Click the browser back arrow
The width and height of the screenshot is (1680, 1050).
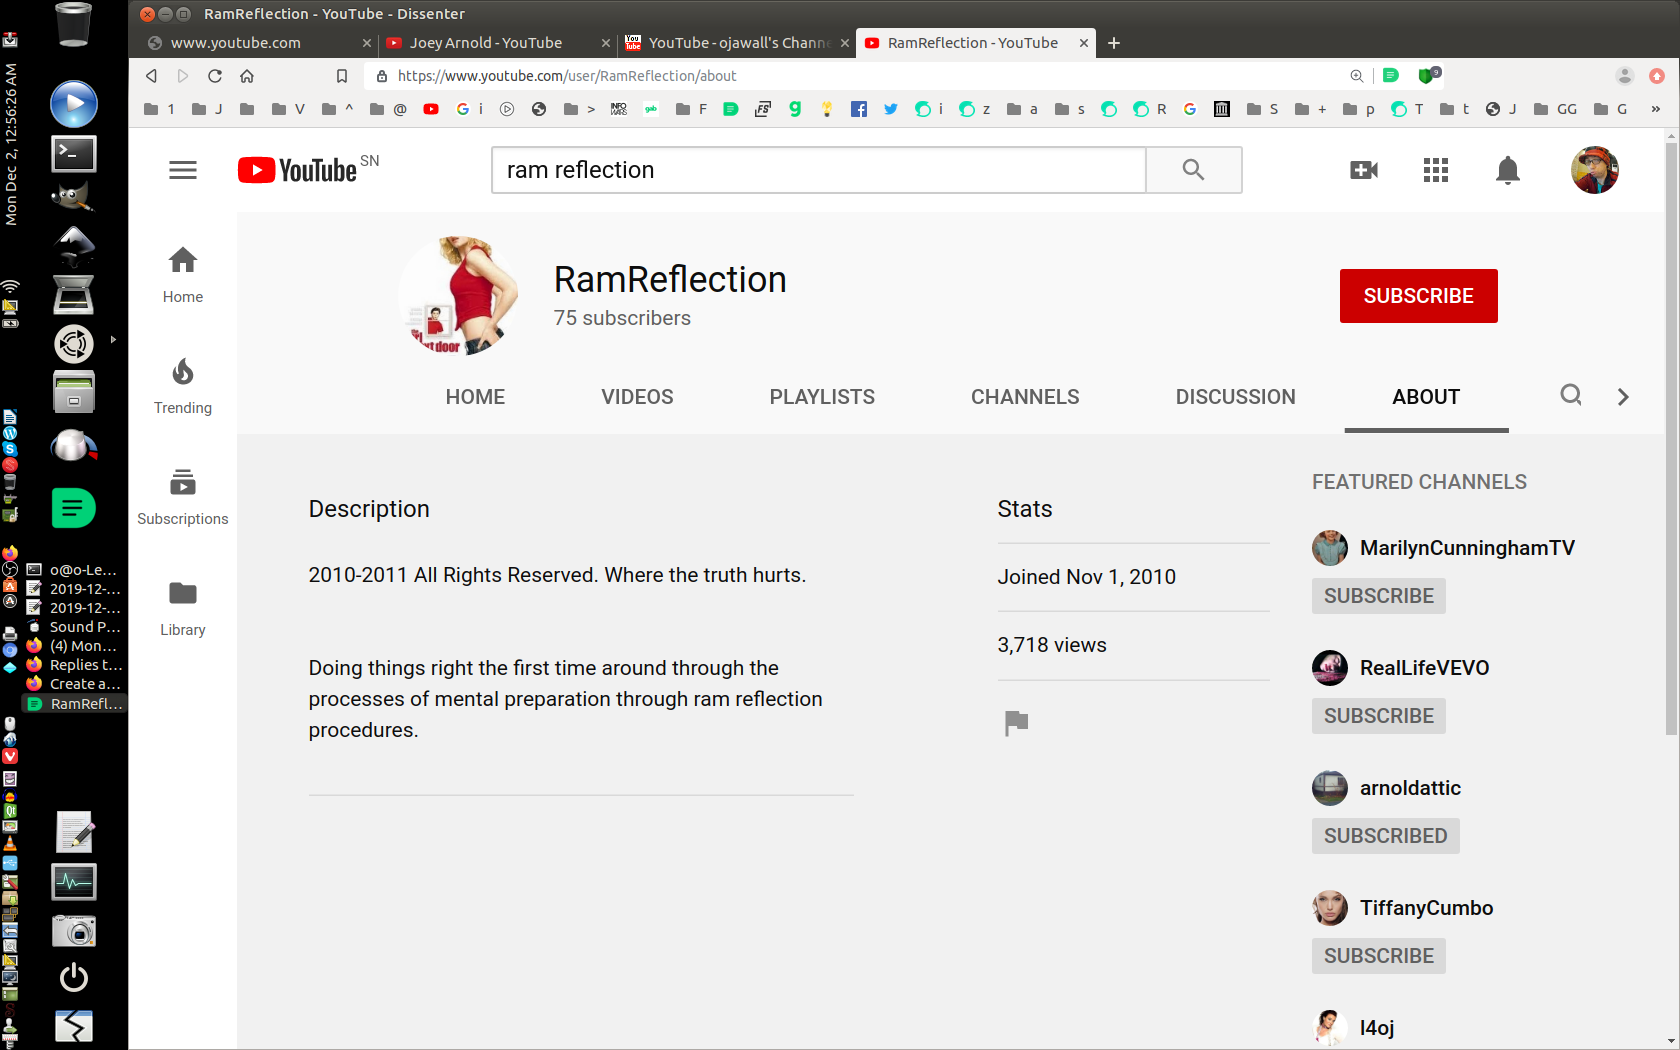tap(151, 76)
